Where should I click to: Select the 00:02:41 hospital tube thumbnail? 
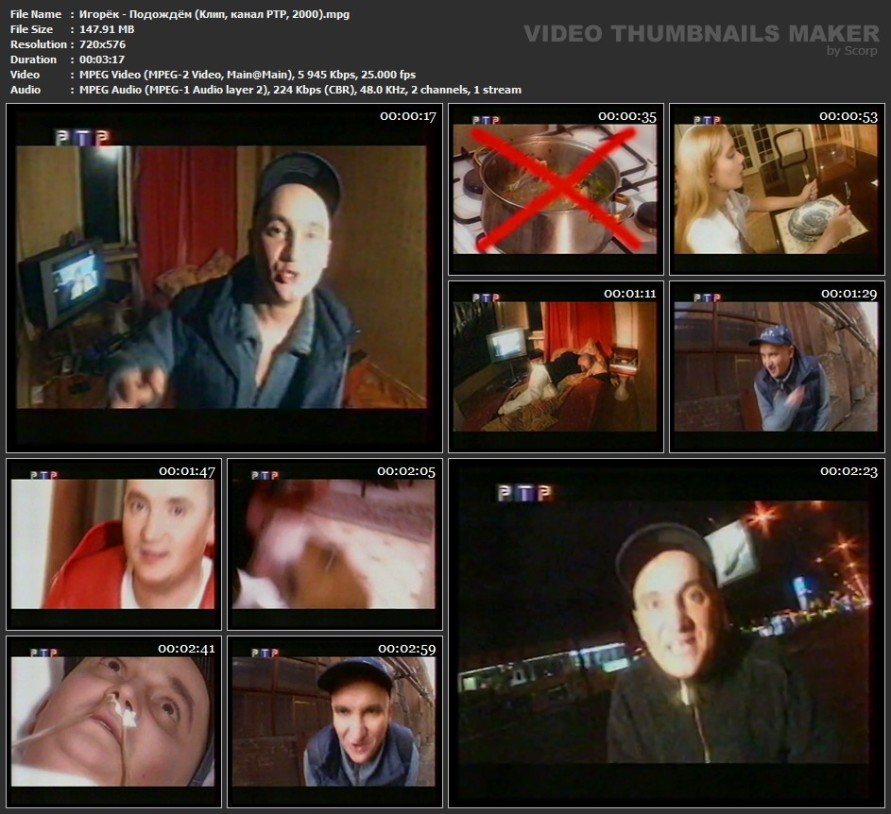point(114,722)
